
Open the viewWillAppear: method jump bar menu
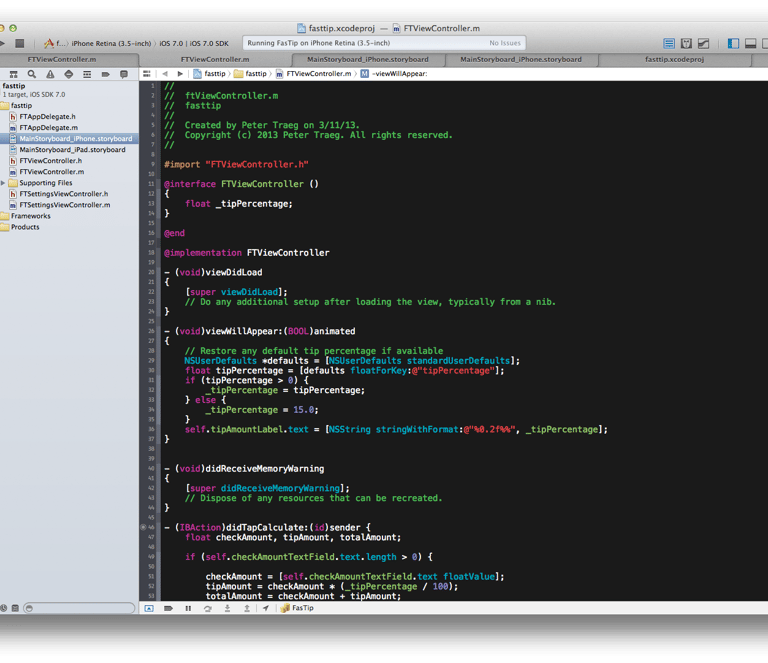tap(399, 74)
